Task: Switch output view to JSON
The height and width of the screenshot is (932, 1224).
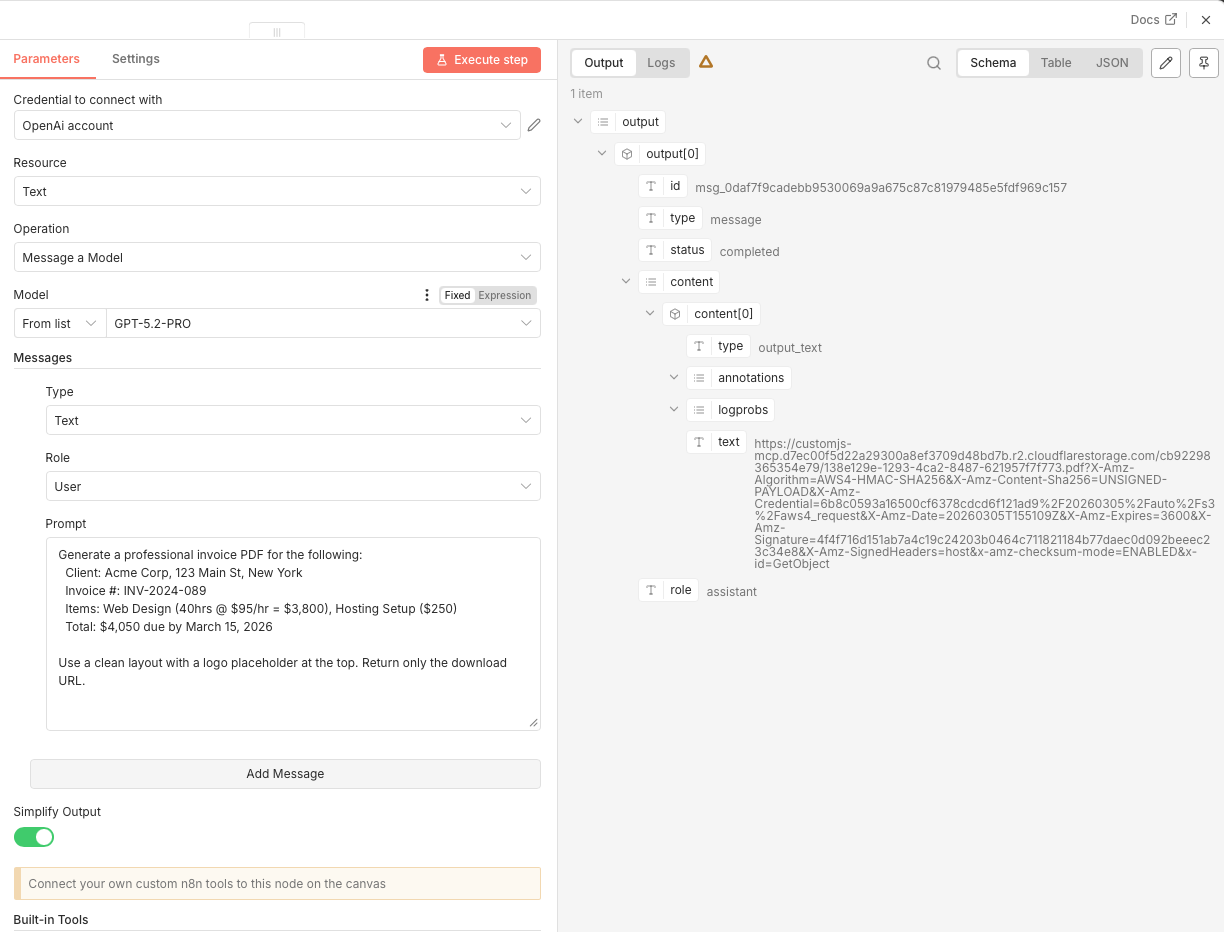Action: tap(1112, 62)
